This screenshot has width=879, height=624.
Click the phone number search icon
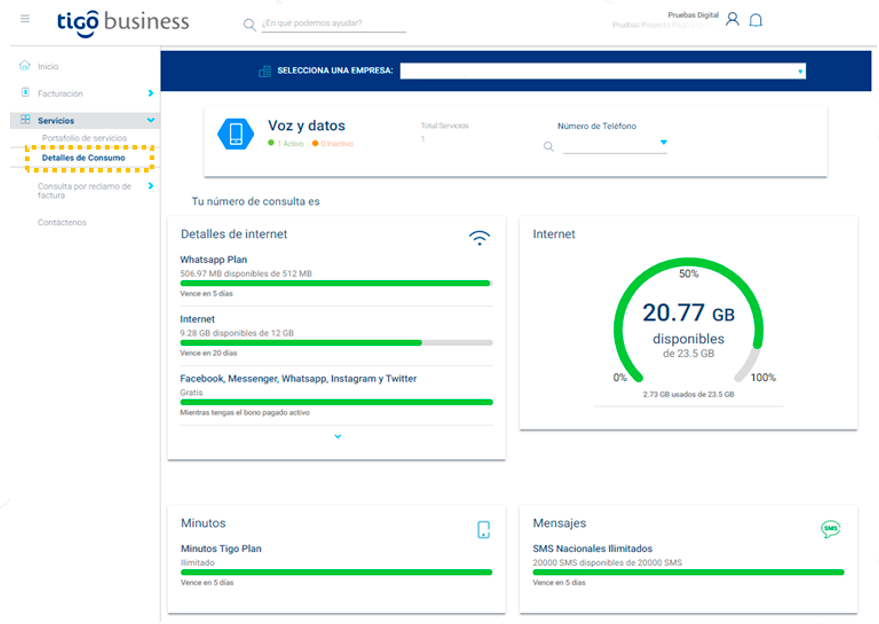click(x=548, y=146)
